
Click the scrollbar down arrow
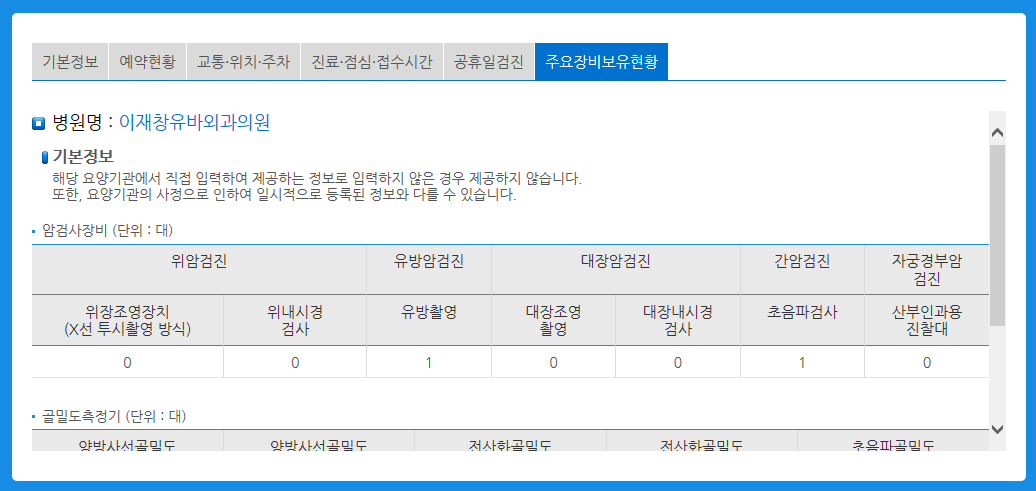tap(997, 429)
